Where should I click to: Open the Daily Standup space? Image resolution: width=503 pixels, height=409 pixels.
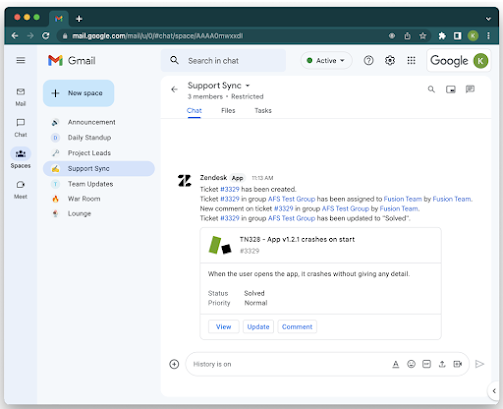99,138
